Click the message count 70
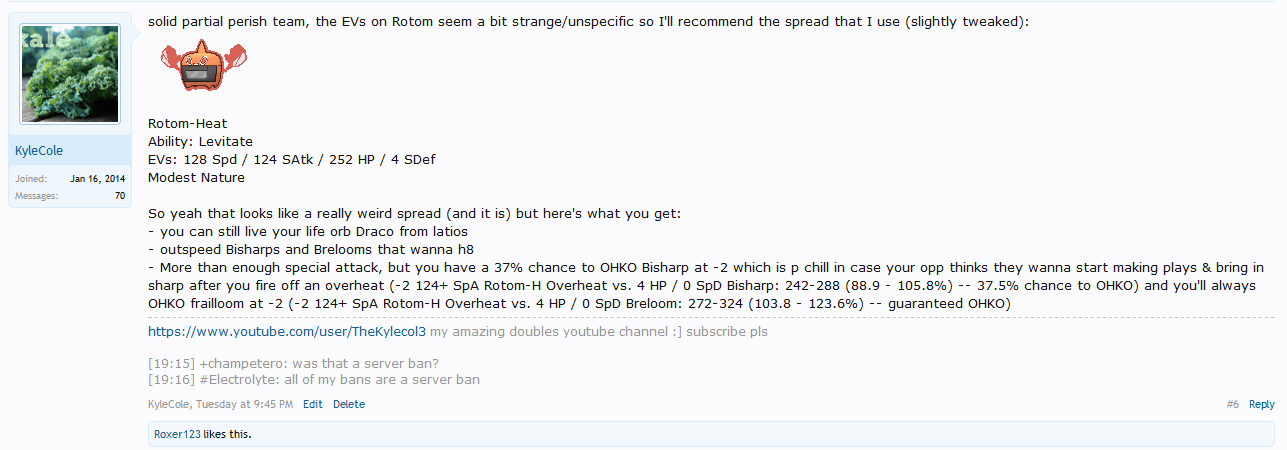 tap(120, 196)
